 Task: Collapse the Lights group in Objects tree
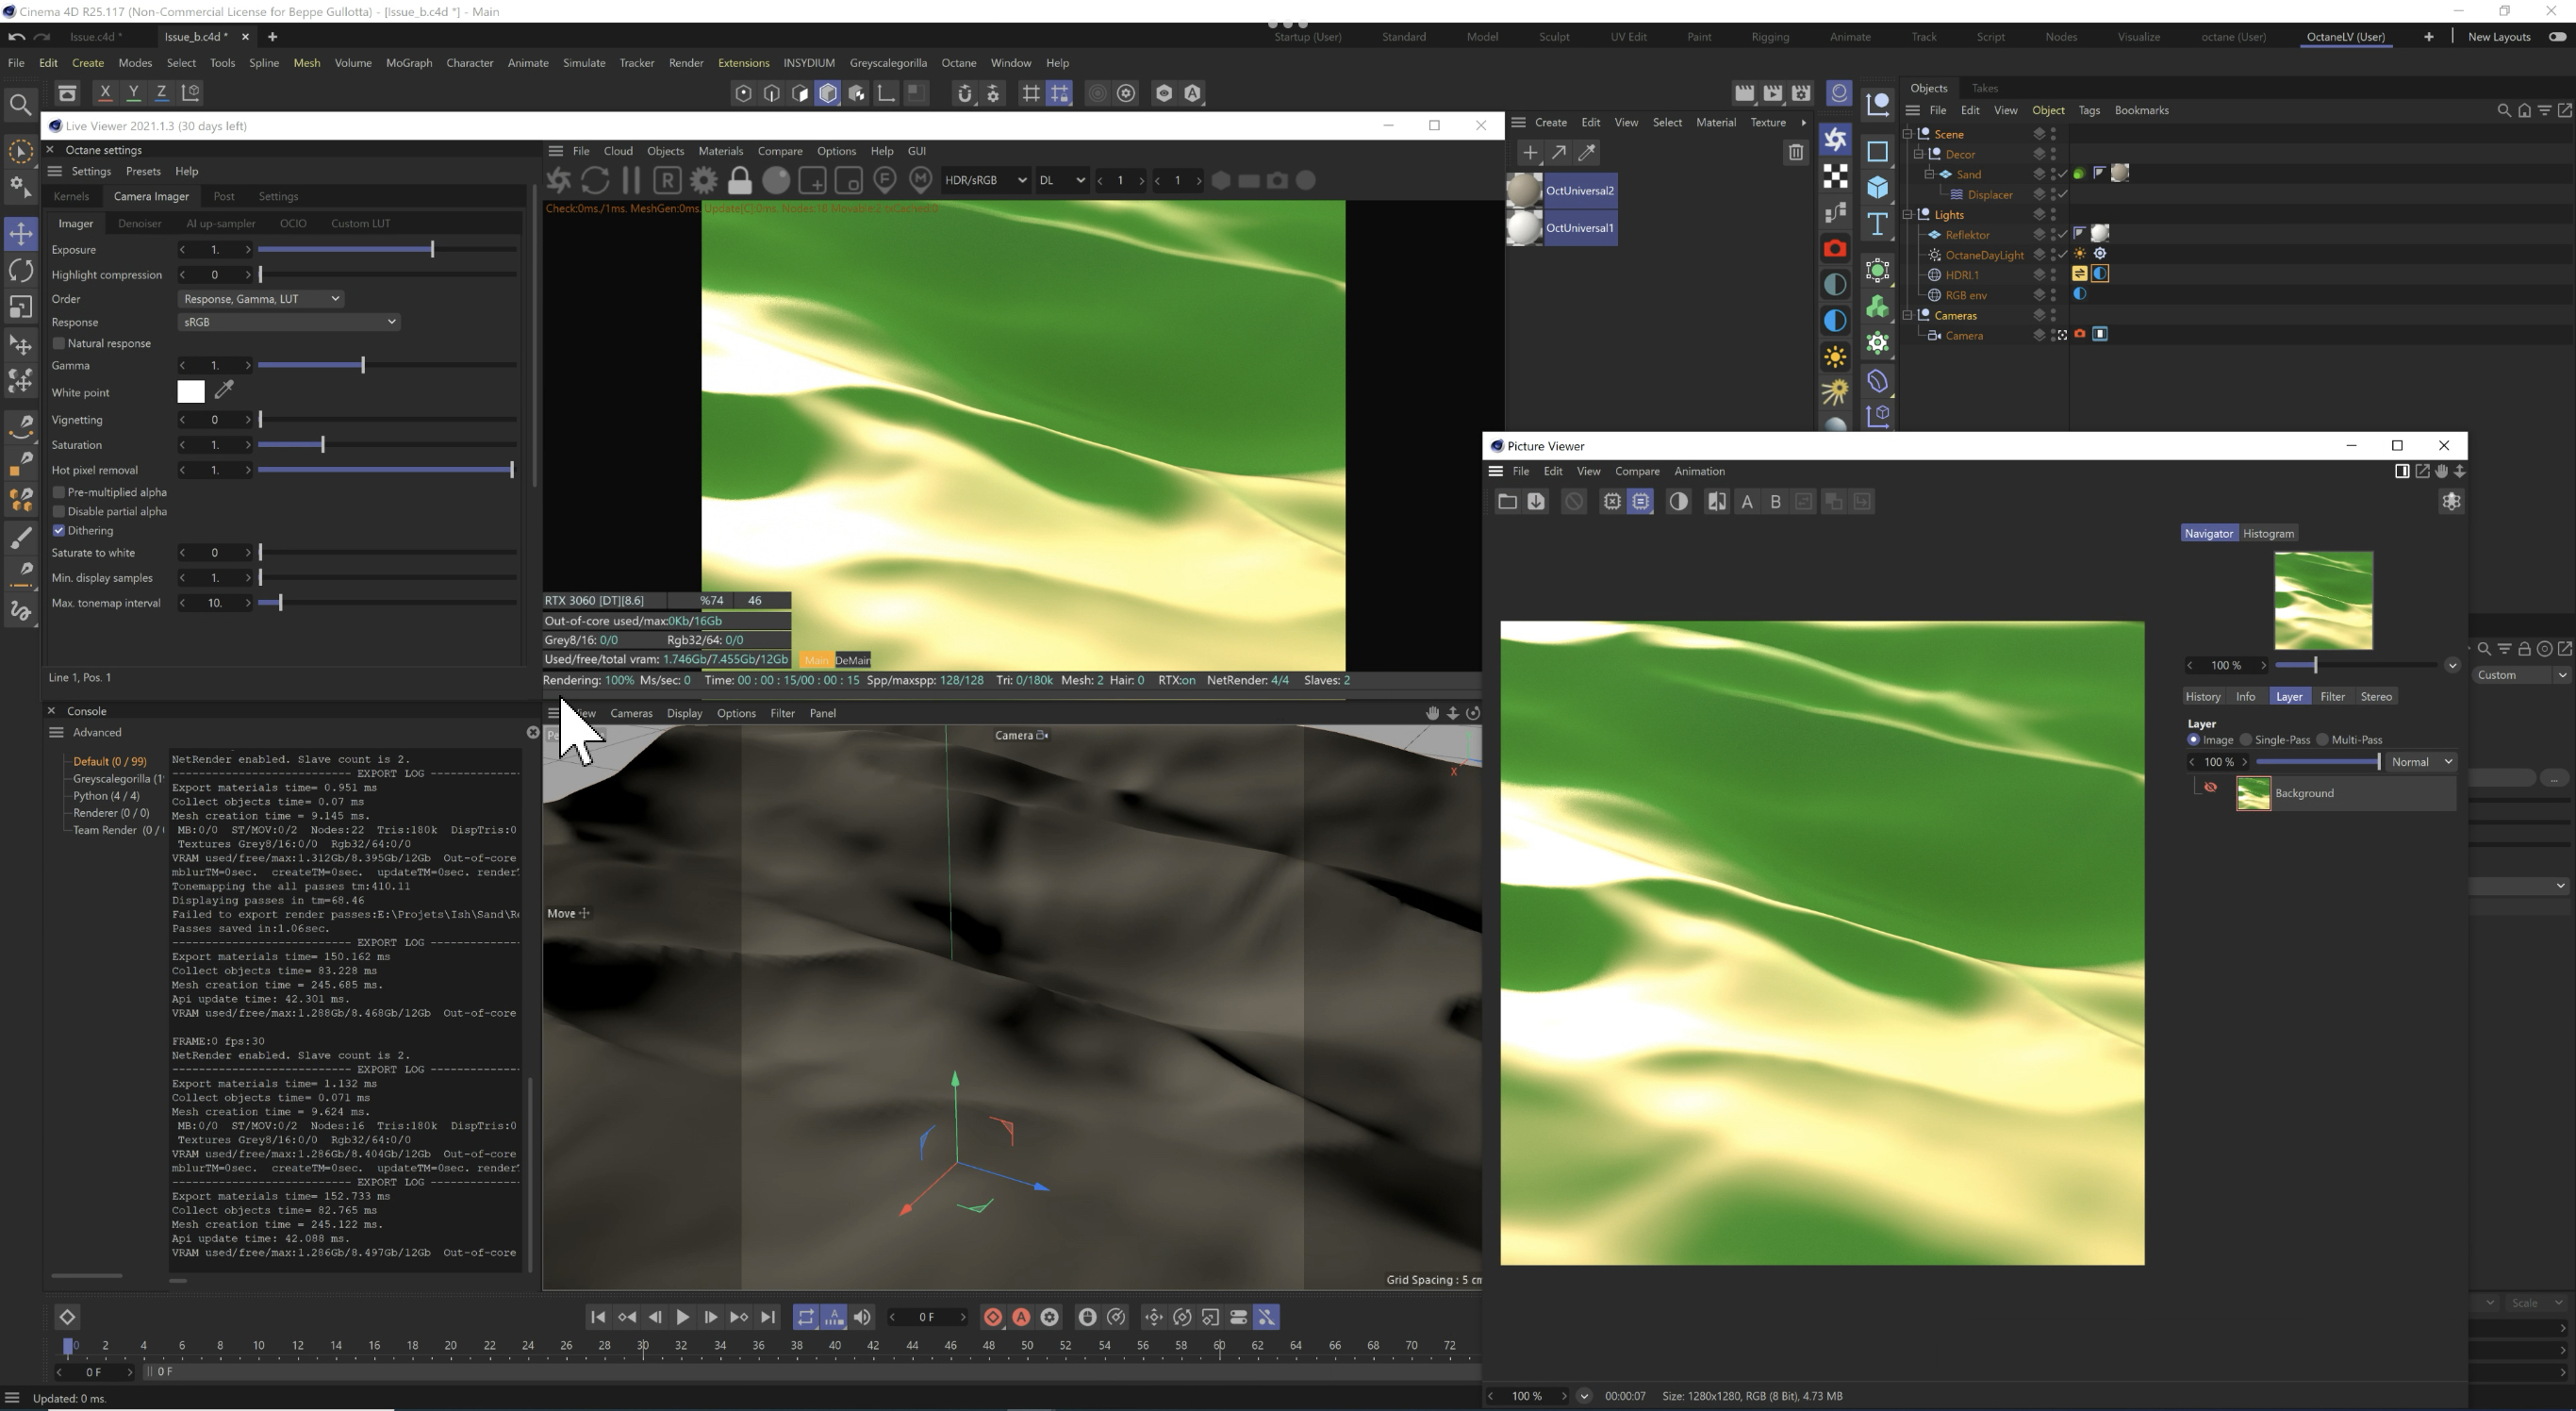pyautogui.click(x=1908, y=214)
